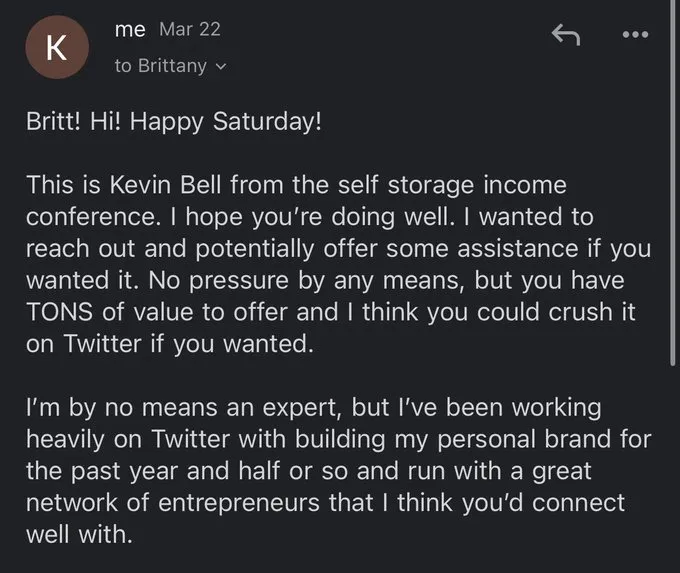The width and height of the screenshot is (680, 573).
Task: Click the final line "well with."
Action: (79, 534)
